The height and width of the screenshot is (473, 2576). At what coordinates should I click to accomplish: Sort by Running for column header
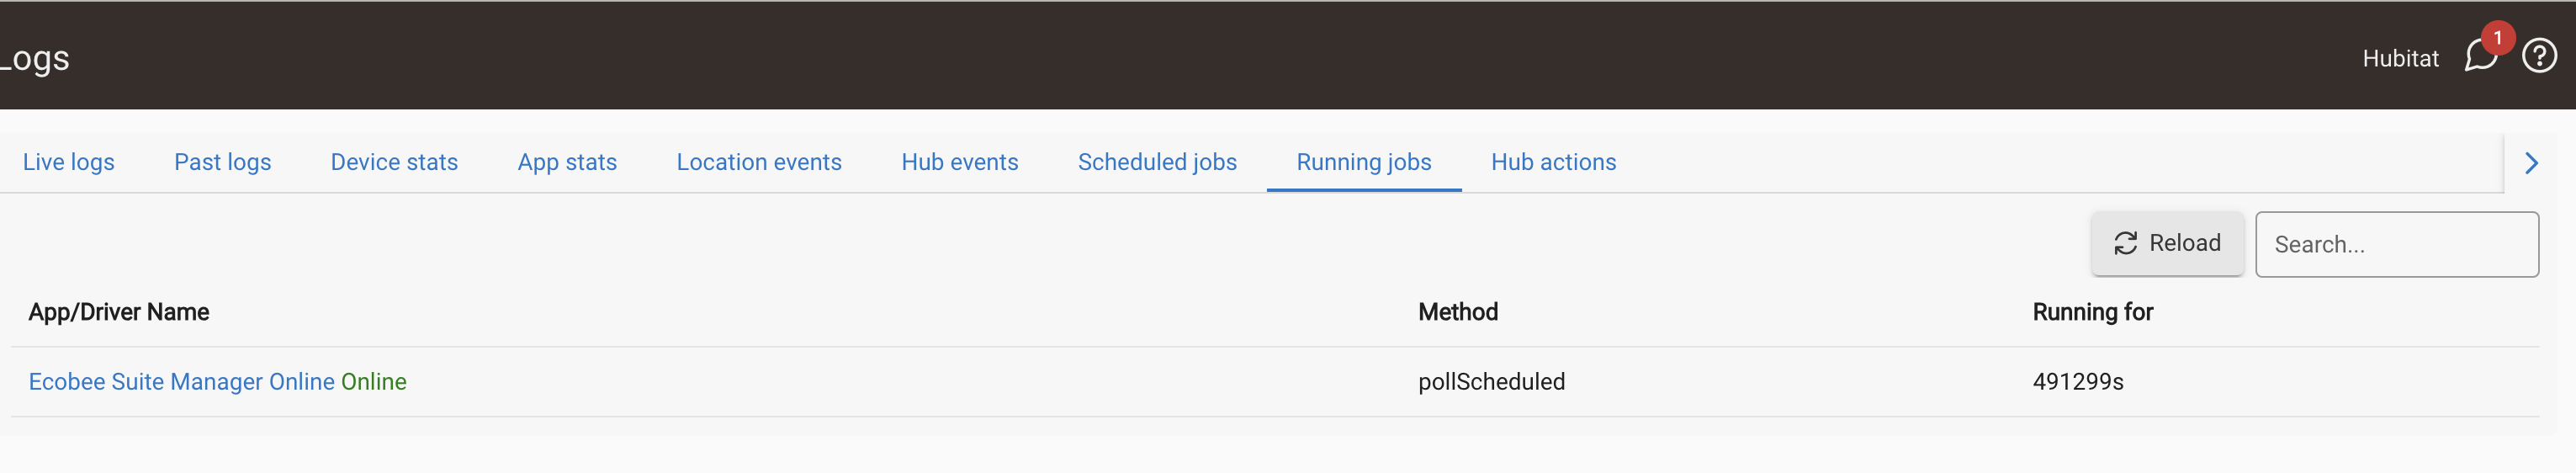[x=2092, y=312]
